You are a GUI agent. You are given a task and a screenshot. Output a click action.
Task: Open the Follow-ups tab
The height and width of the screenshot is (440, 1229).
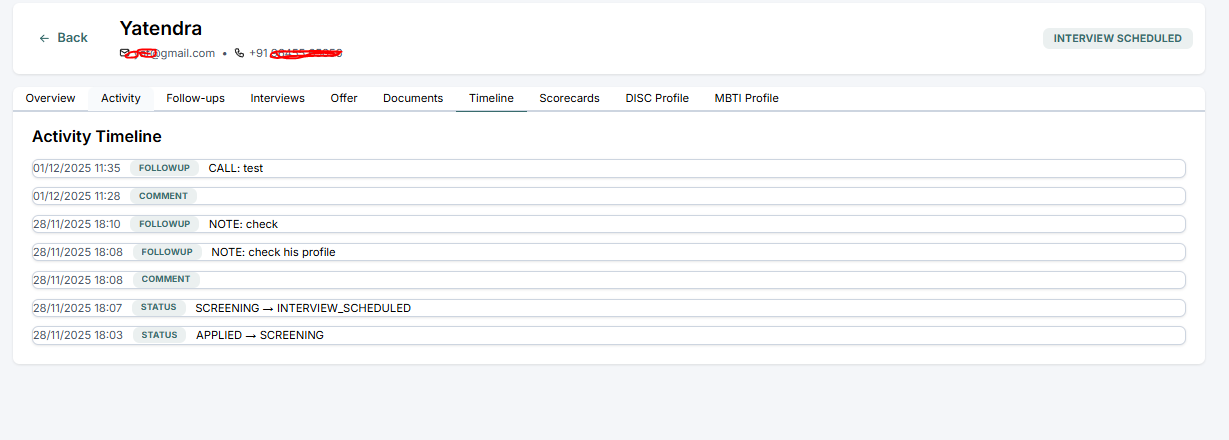(x=195, y=98)
